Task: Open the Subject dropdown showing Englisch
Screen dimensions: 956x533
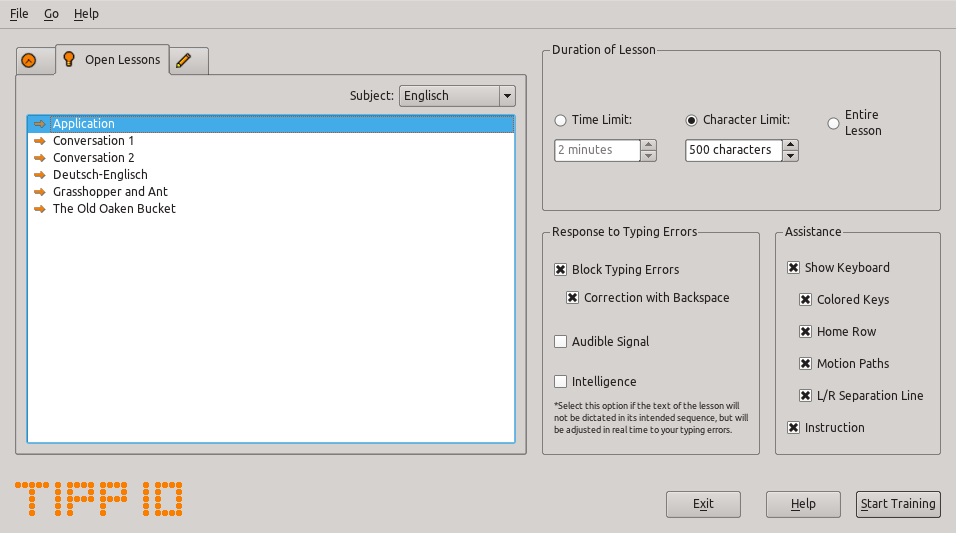Action: (457, 96)
